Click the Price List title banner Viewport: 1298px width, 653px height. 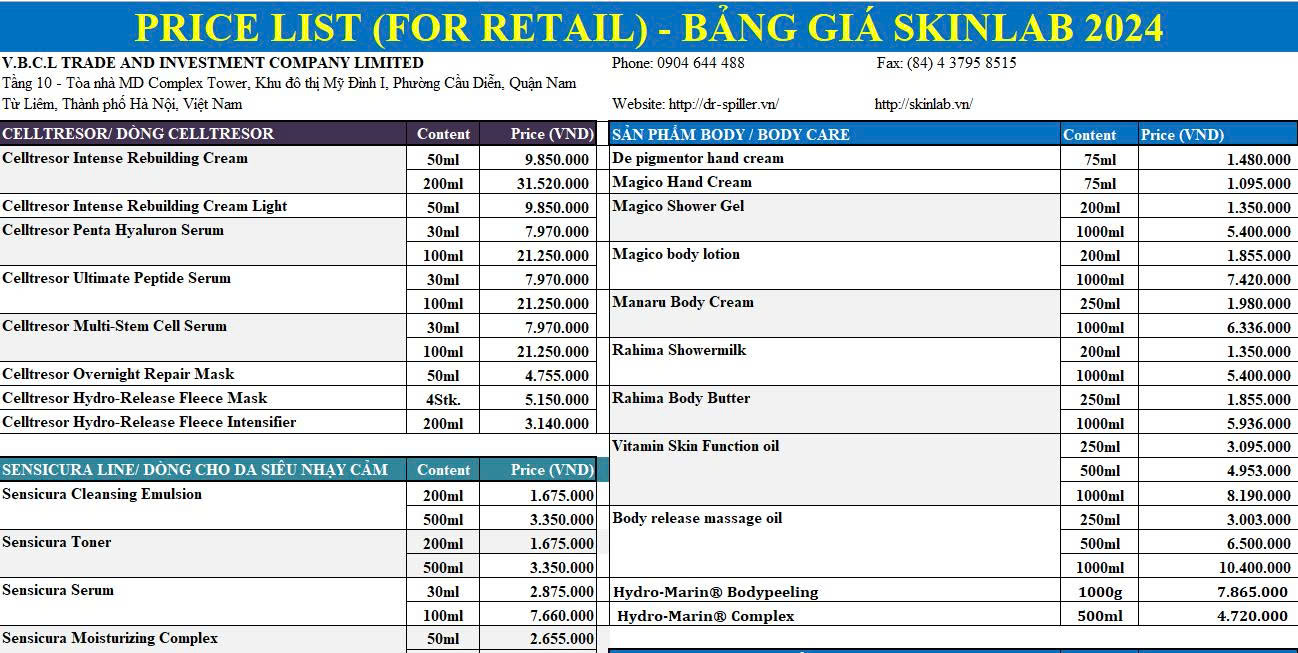tap(649, 27)
